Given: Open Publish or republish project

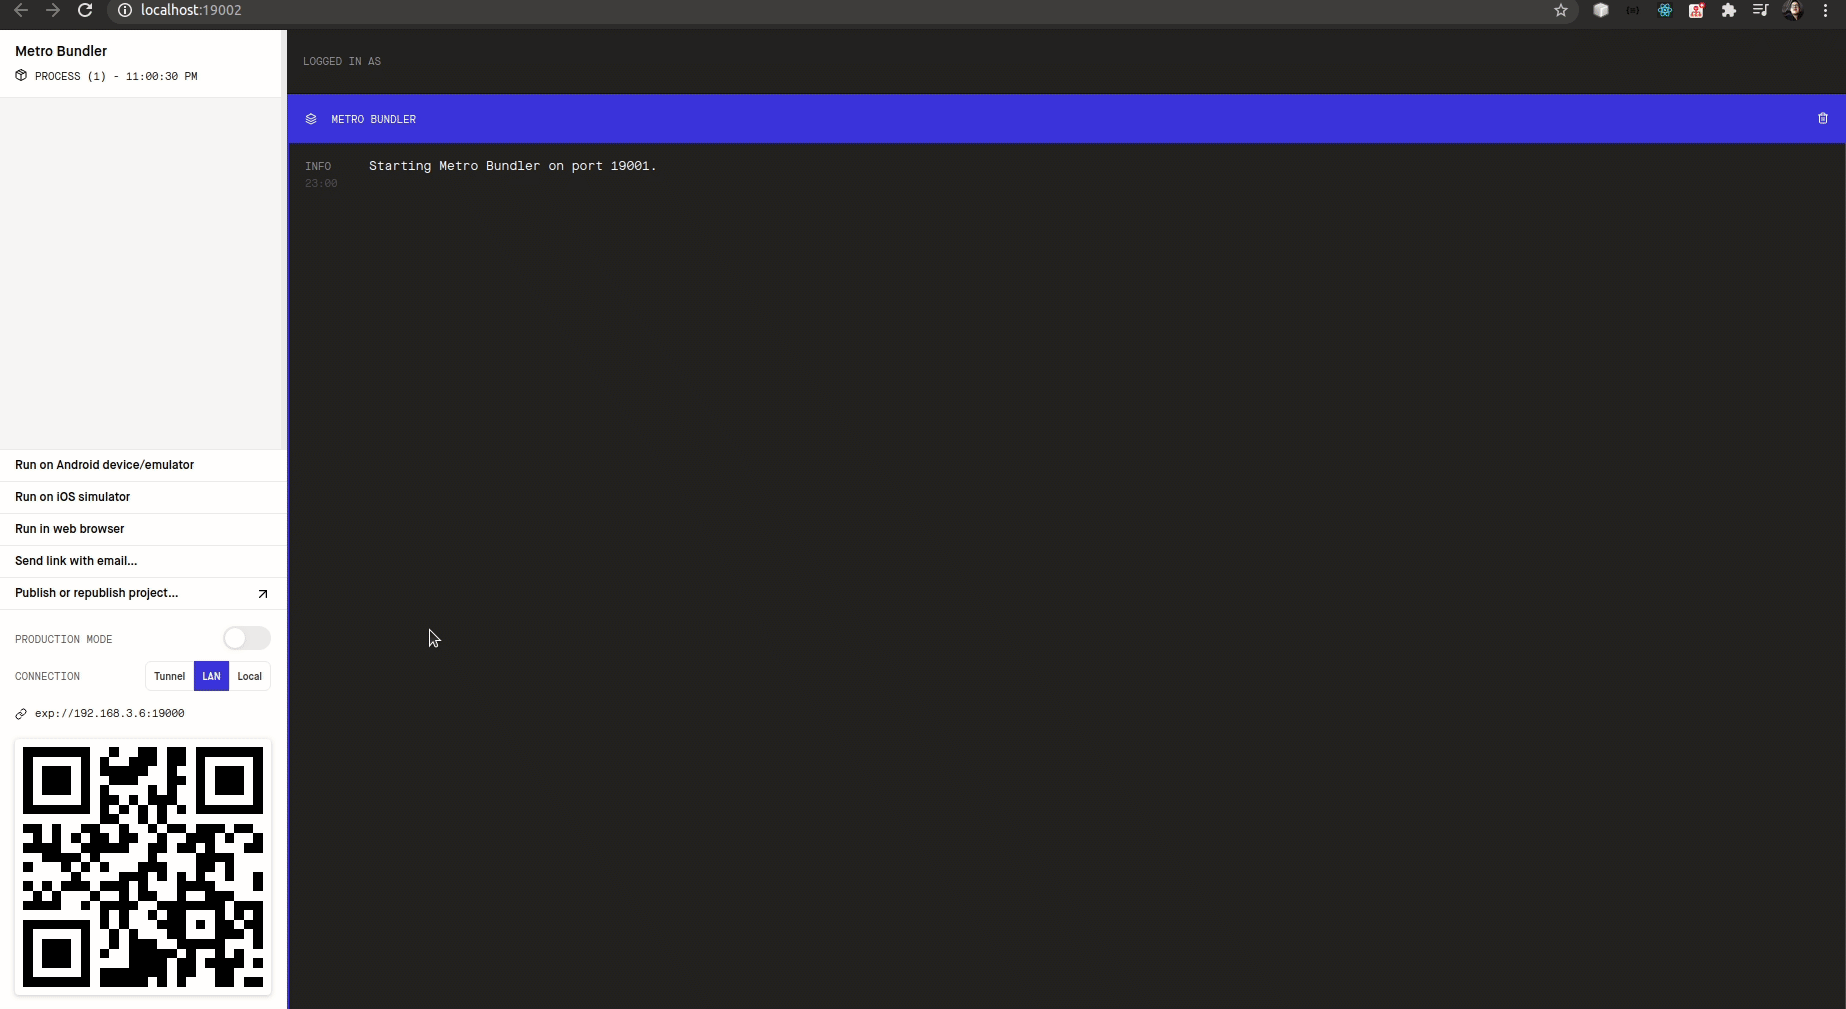Looking at the screenshot, I should pyautogui.click(x=143, y=593).
